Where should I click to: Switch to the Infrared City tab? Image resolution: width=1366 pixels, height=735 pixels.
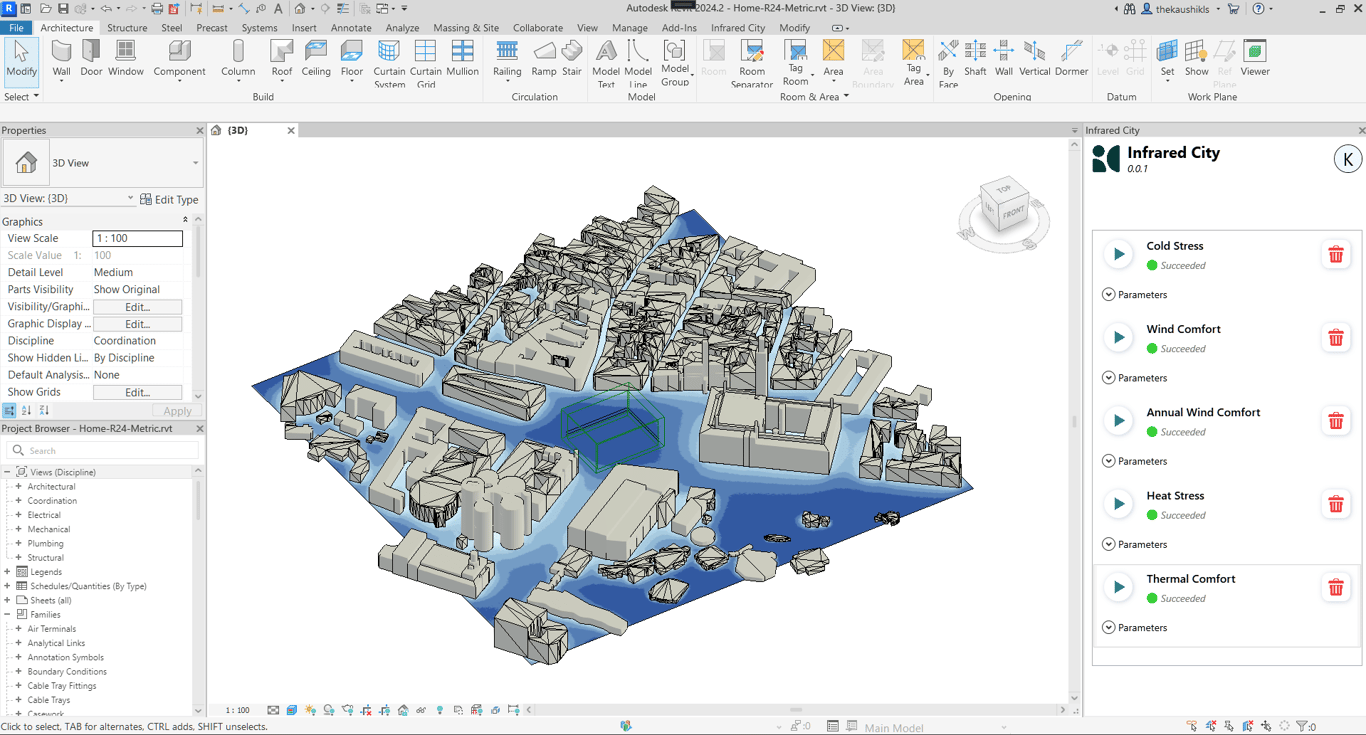[x=737, y=28]
